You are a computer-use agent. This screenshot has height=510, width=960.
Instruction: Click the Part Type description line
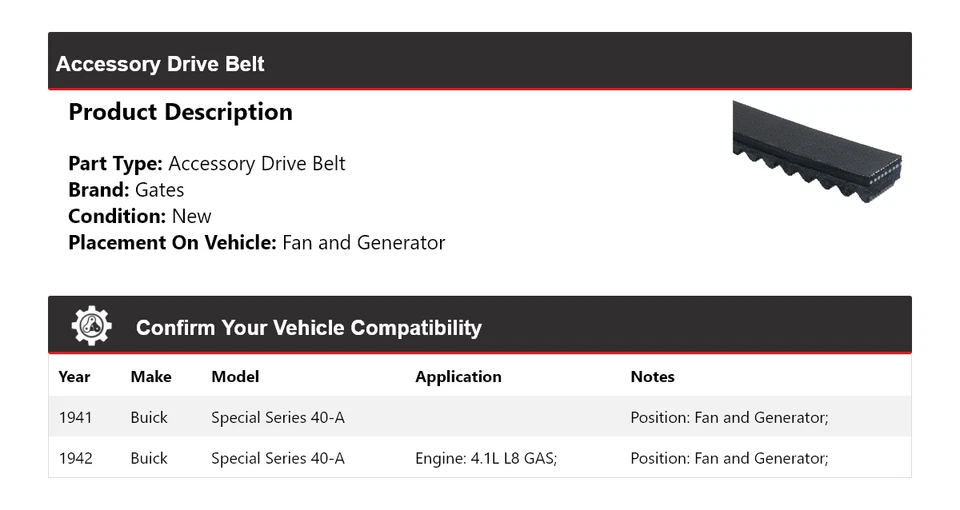coord(206,164)
